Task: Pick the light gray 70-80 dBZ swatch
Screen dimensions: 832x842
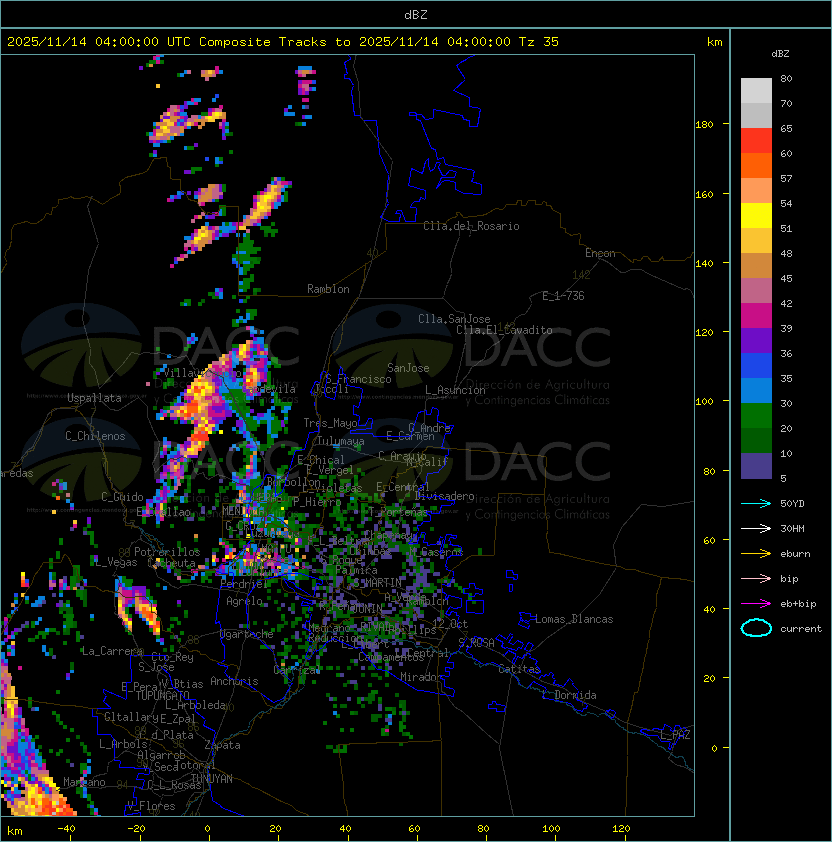Action: [x=756, y=90]
